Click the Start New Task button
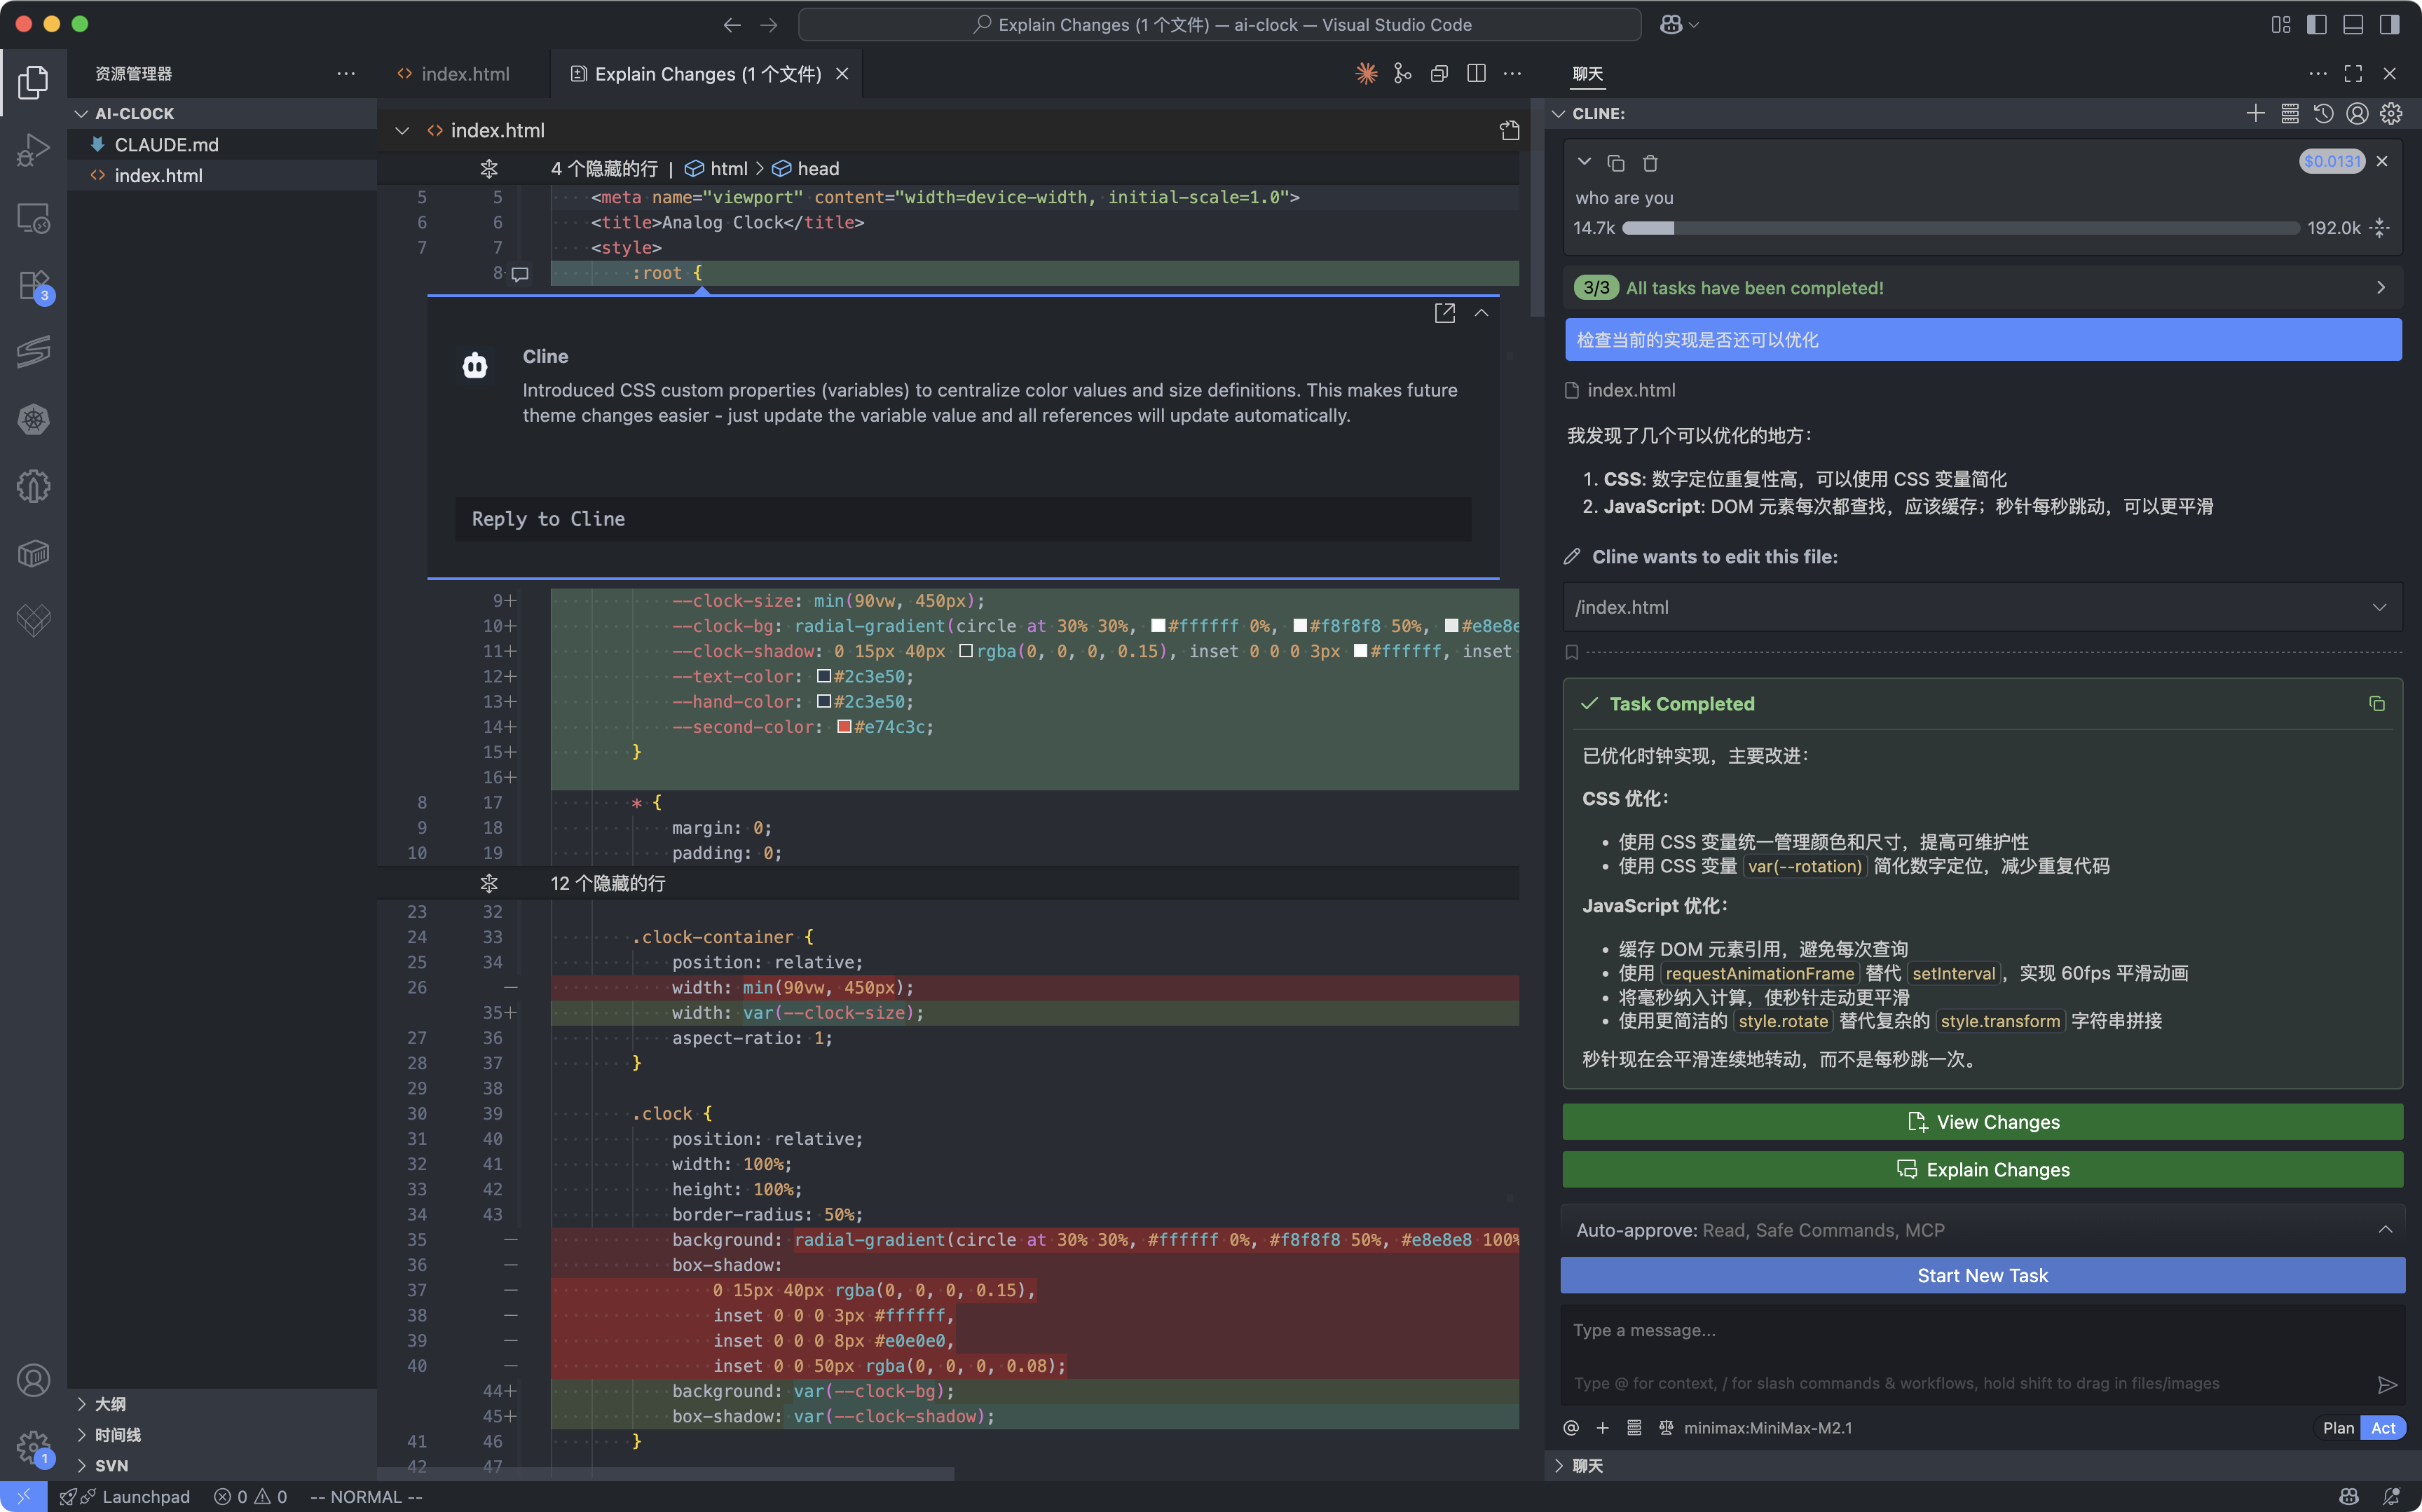Viewport: 2422px width, 1512px height. click(x=1982, y=1276)
